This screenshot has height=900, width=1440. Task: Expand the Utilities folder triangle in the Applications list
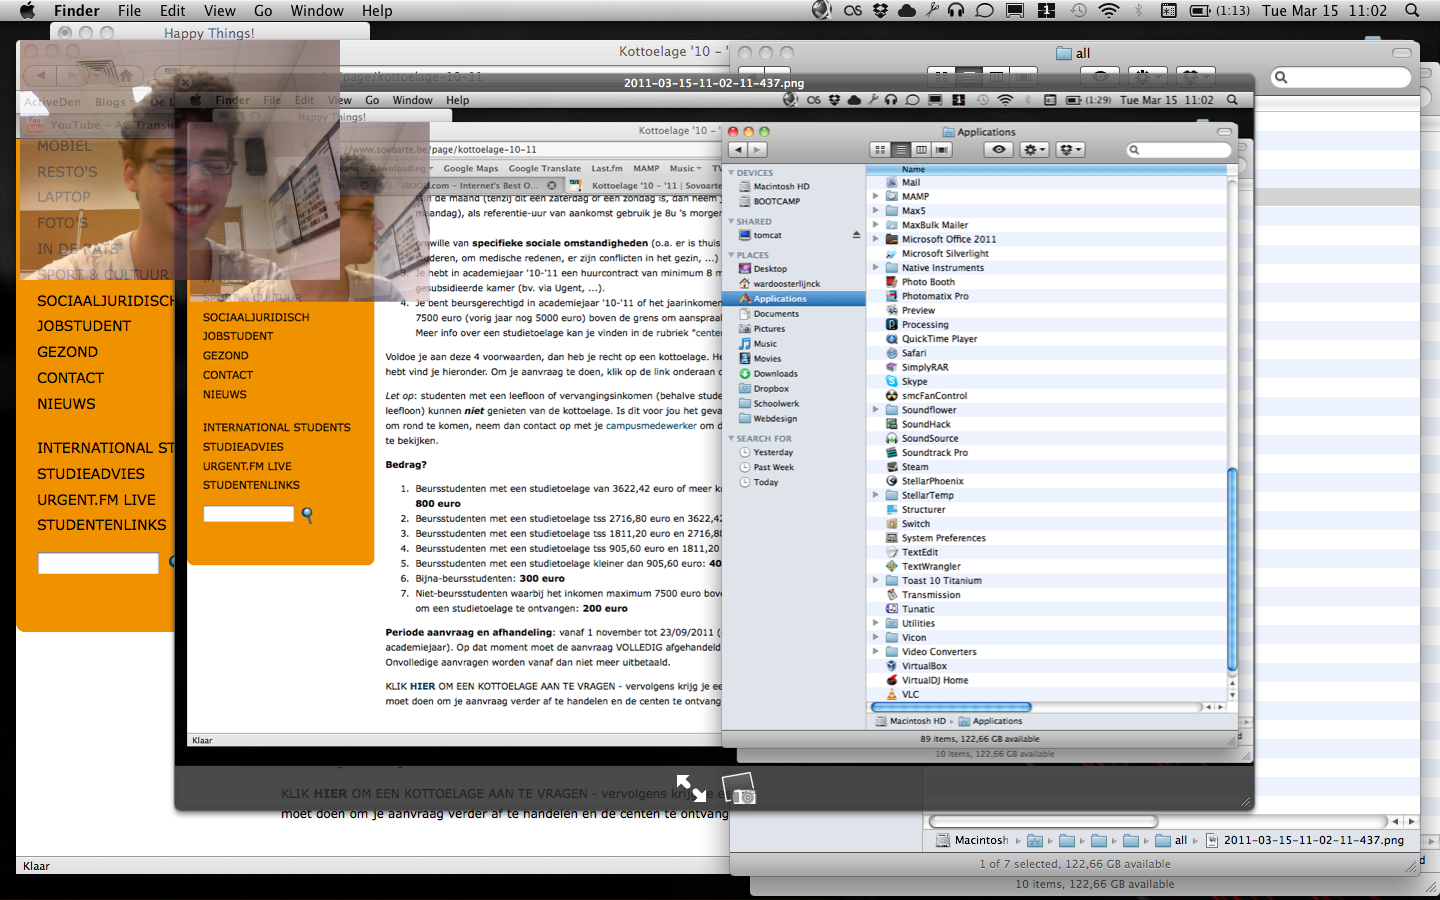(x=876, y=623)
